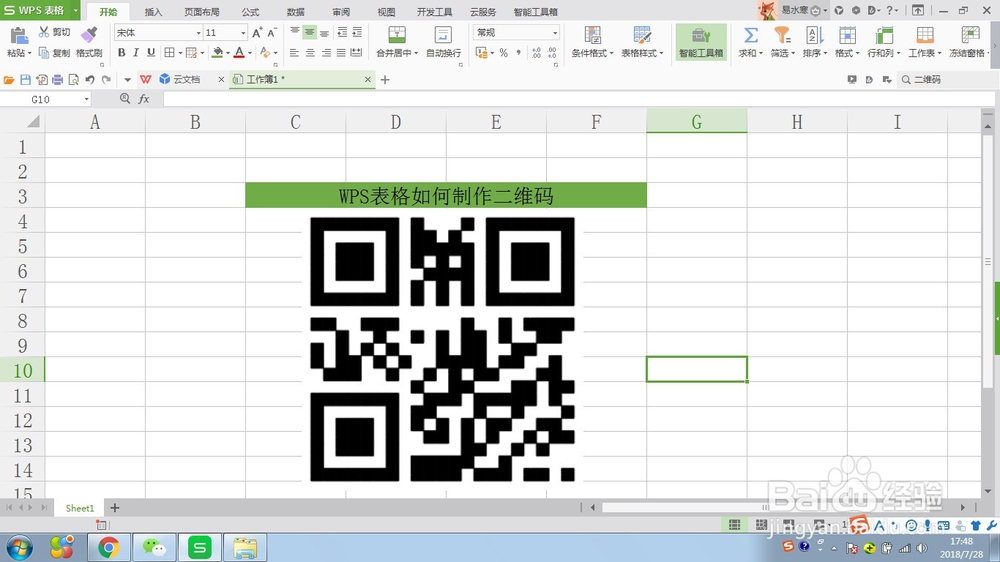Screen dimensions: 1000x562
Task: Click the Wrap Text (自动换行) icon
Action: coord(443,35)
